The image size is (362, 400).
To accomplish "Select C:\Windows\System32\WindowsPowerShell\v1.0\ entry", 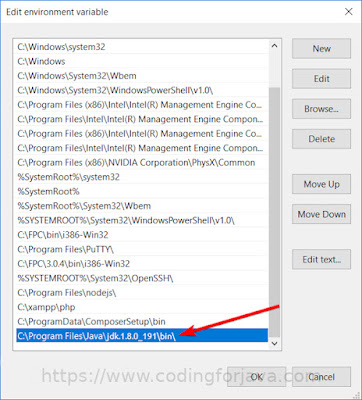I will pos(142,90).
